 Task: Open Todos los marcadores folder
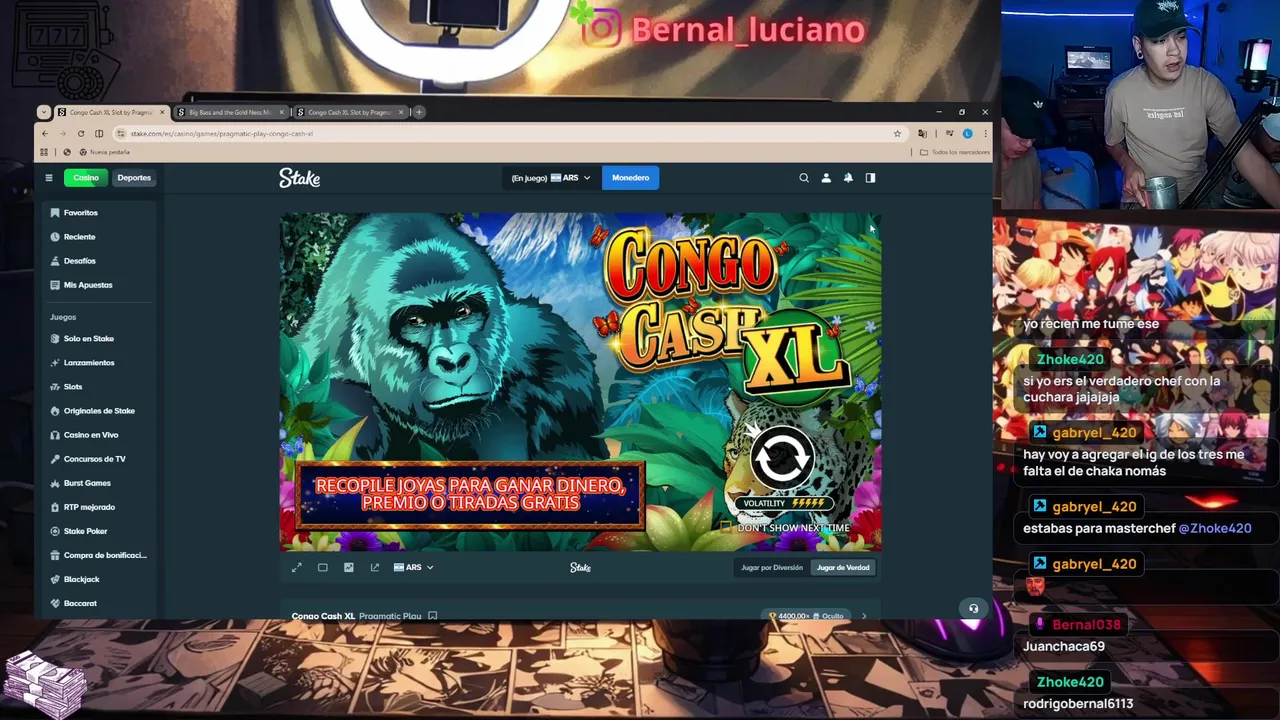coord(954,152)
